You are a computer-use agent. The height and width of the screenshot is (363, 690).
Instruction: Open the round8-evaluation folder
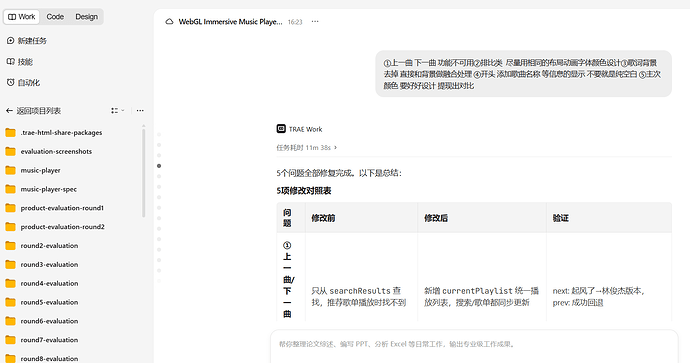[42, 359]
